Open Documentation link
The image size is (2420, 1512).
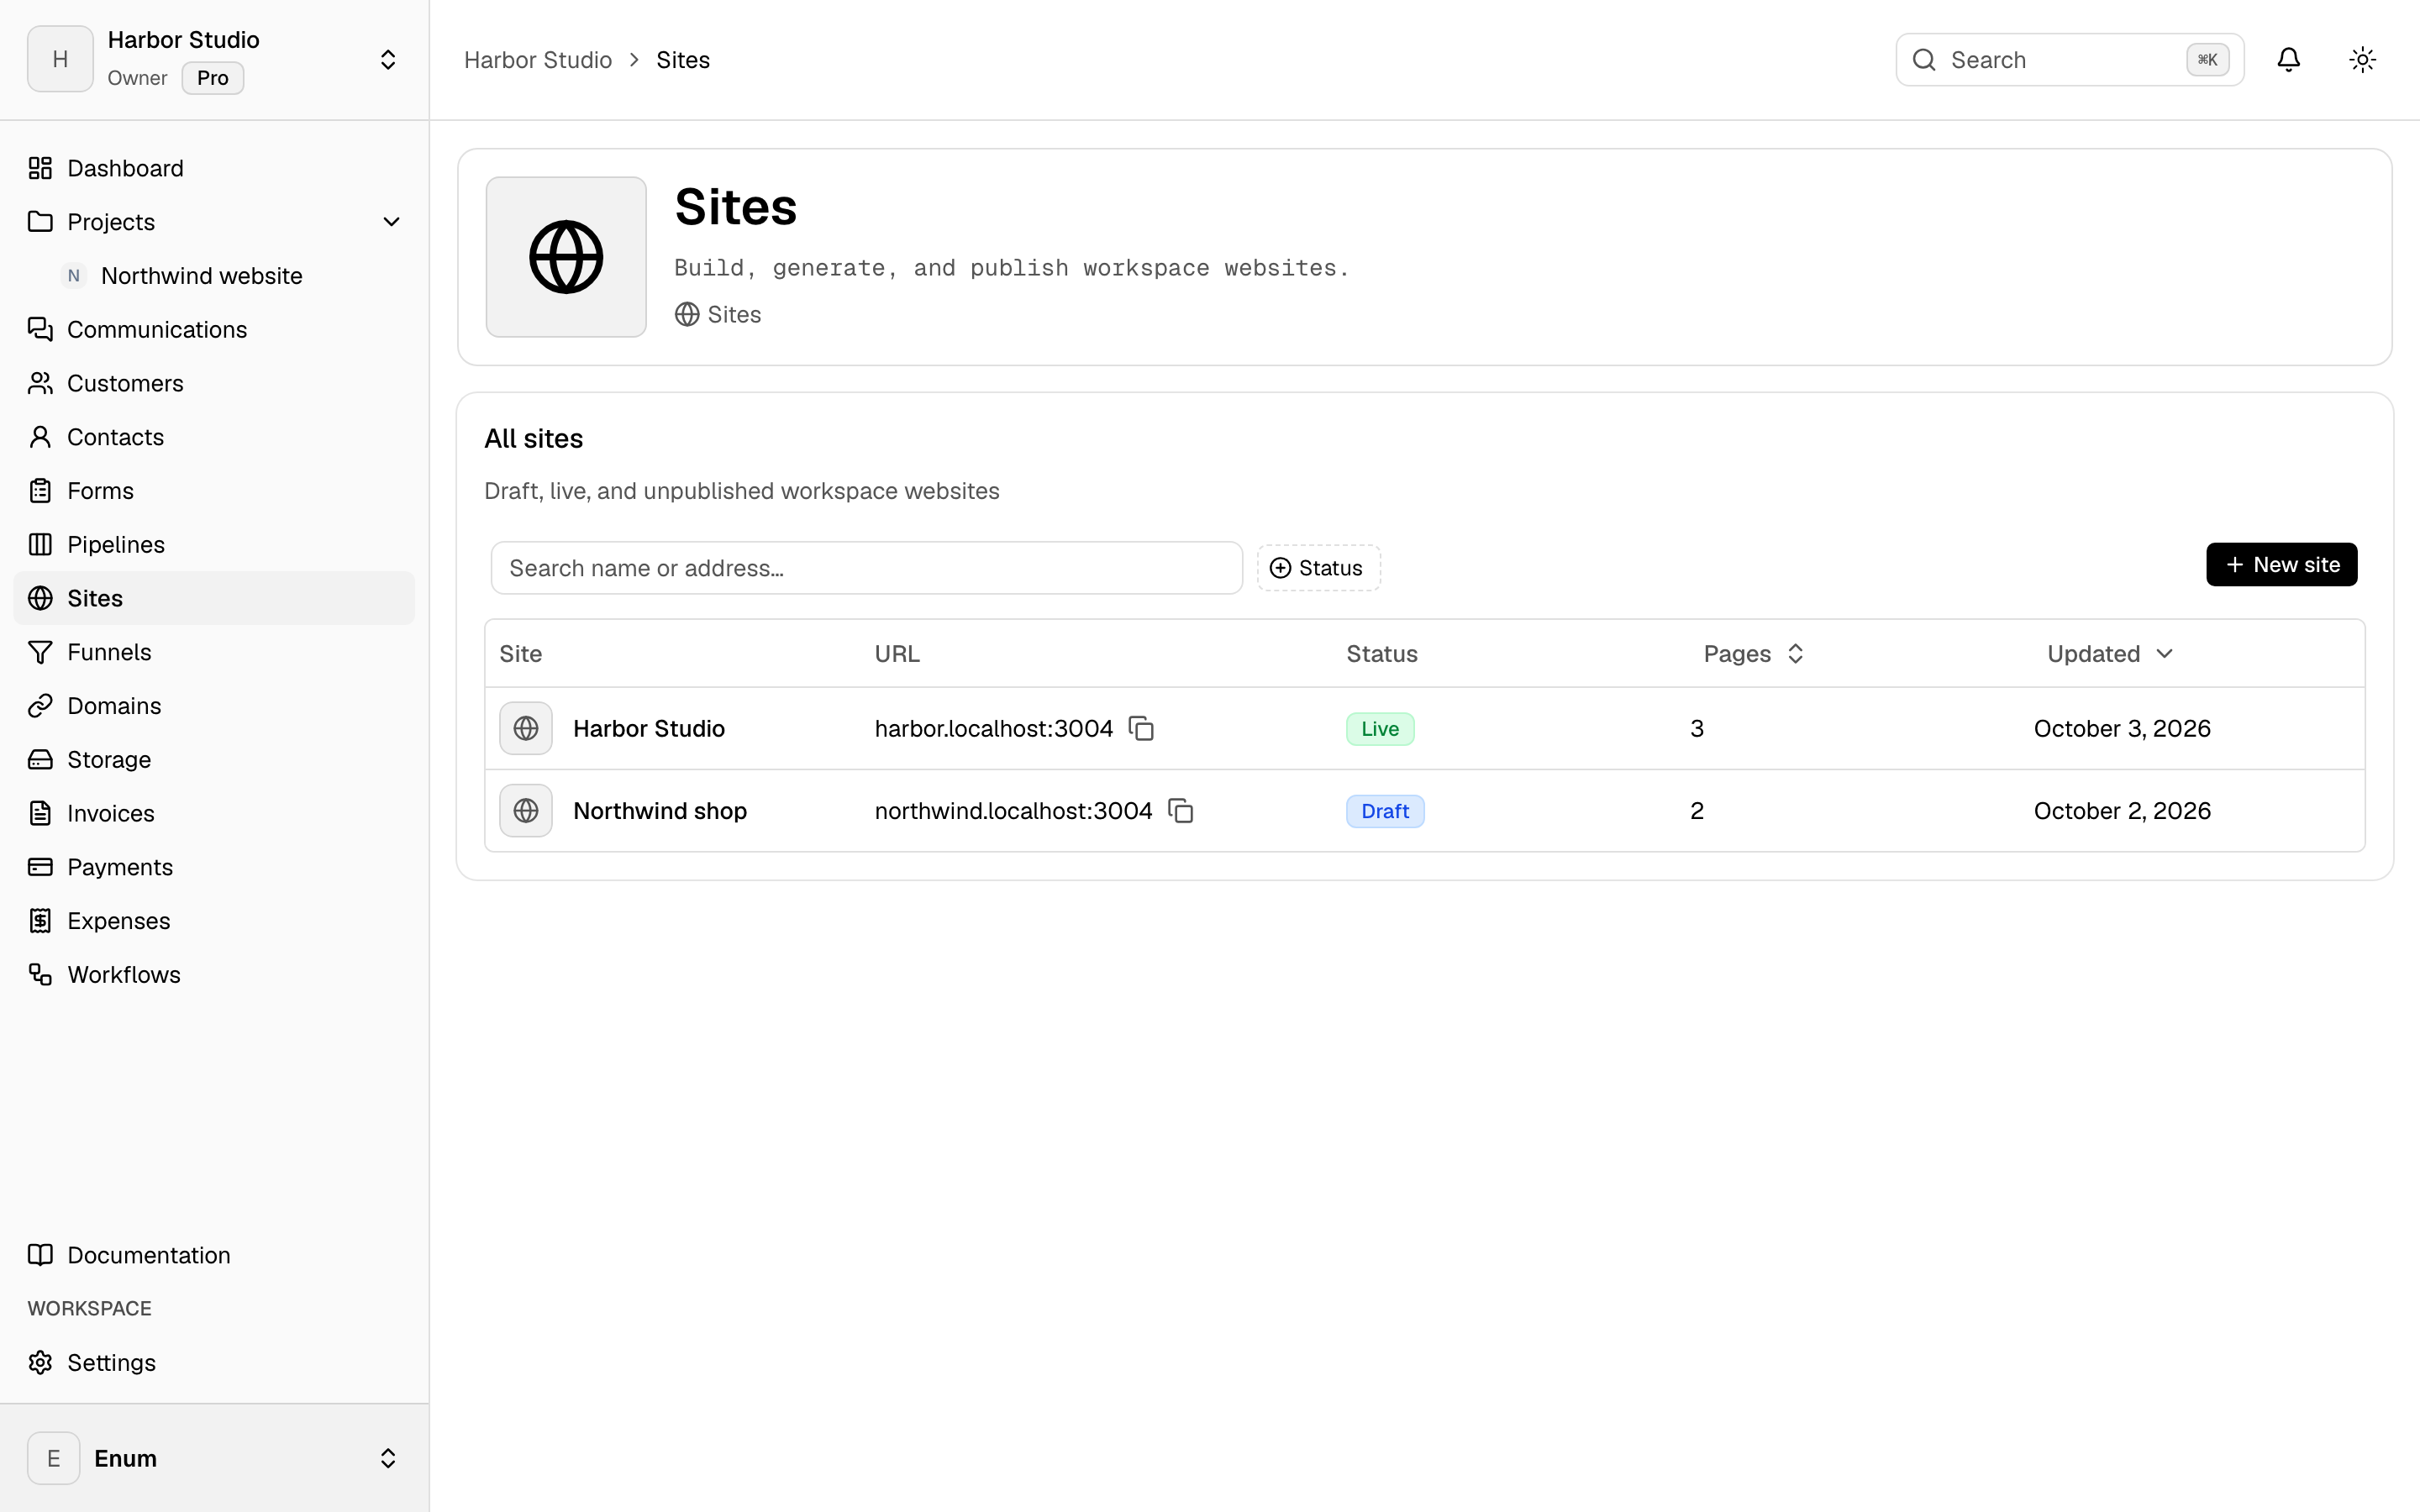pos(214,1255)
